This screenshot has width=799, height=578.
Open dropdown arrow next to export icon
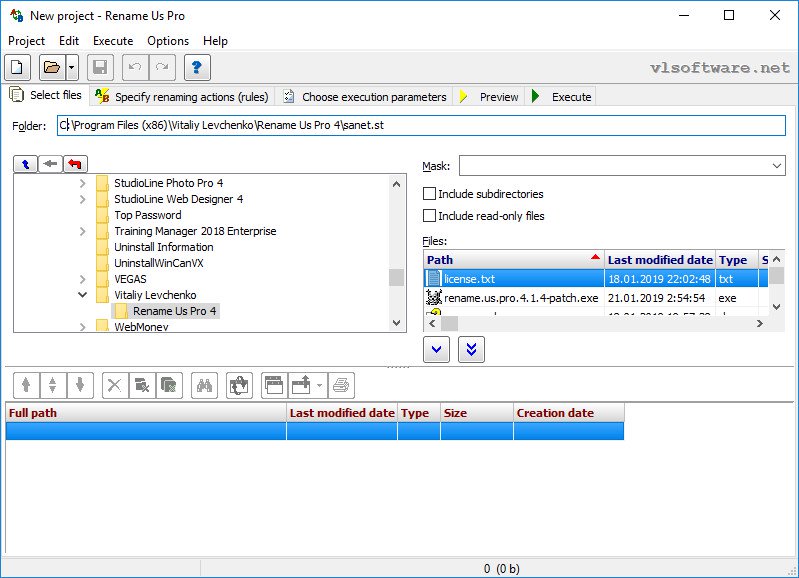(x=319, y=385)
